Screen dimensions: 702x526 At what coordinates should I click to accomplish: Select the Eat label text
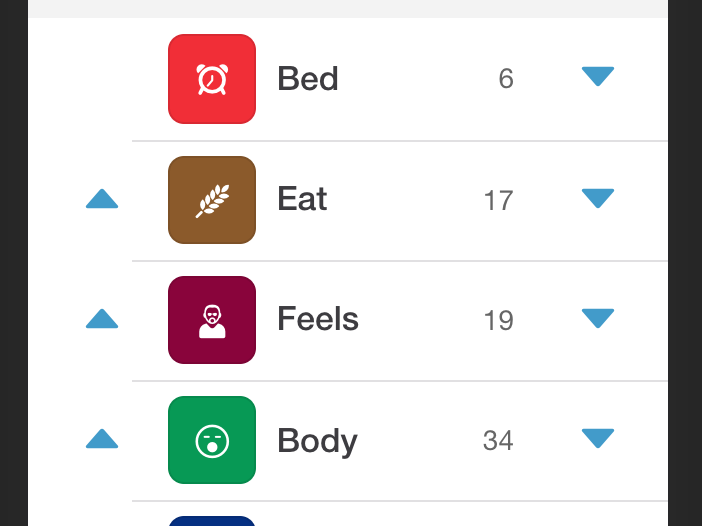[x=302, y=199]
